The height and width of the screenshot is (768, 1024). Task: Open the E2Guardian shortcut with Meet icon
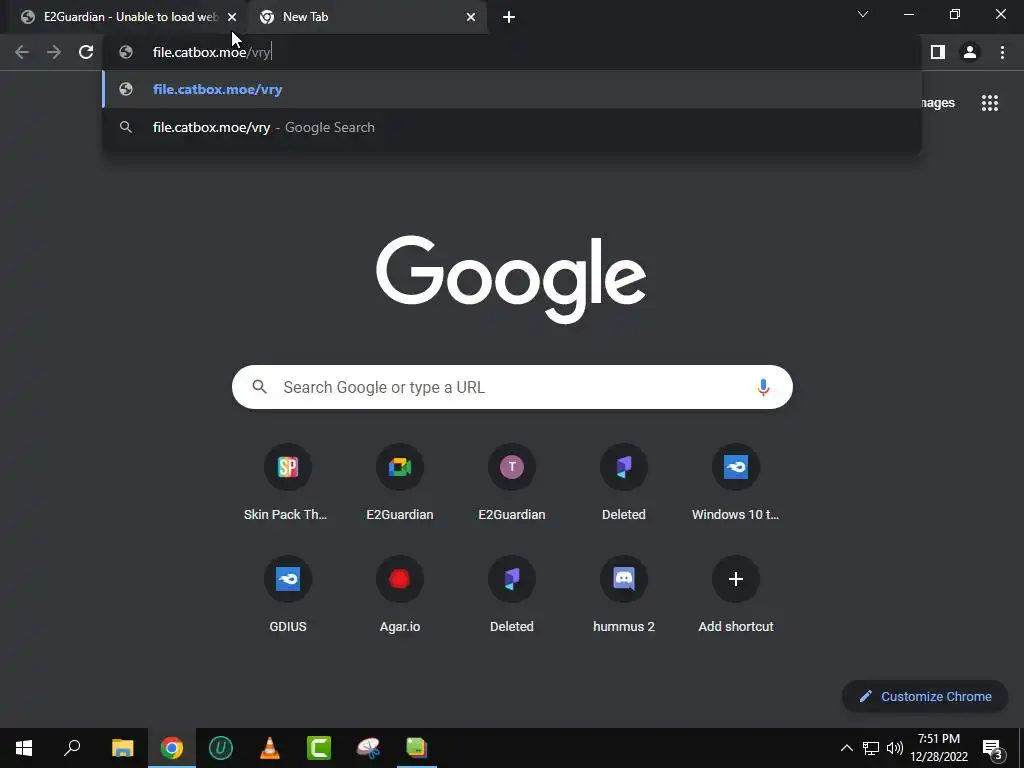[400, 483]
